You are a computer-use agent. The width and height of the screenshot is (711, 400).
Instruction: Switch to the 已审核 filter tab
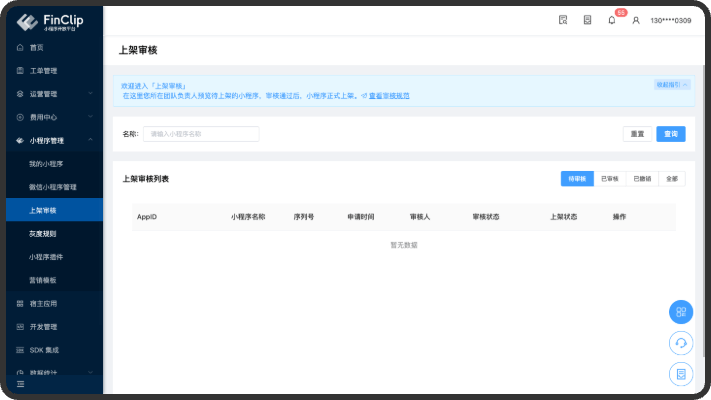pos(609,178)
